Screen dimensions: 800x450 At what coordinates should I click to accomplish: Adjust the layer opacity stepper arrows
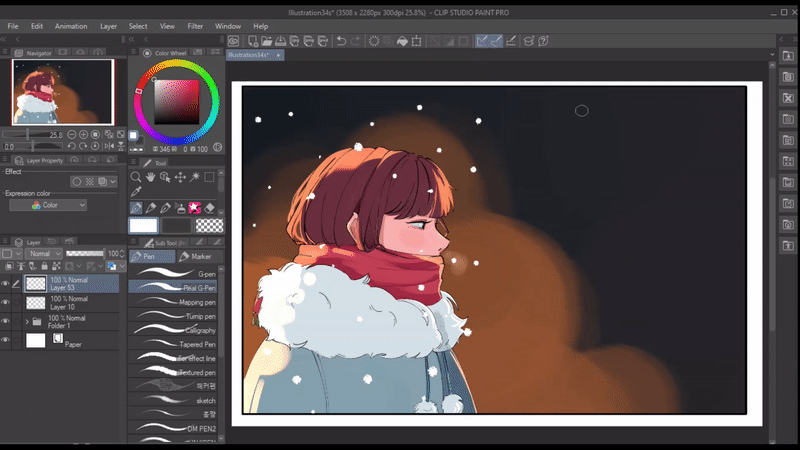pyautogui.click(x=122, y=254)
